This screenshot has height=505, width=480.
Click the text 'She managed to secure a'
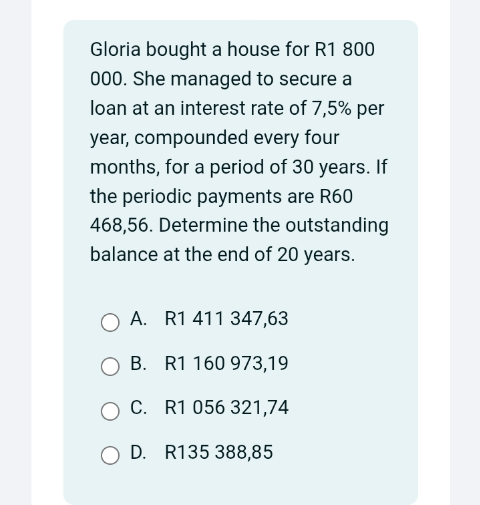point(242,79)
